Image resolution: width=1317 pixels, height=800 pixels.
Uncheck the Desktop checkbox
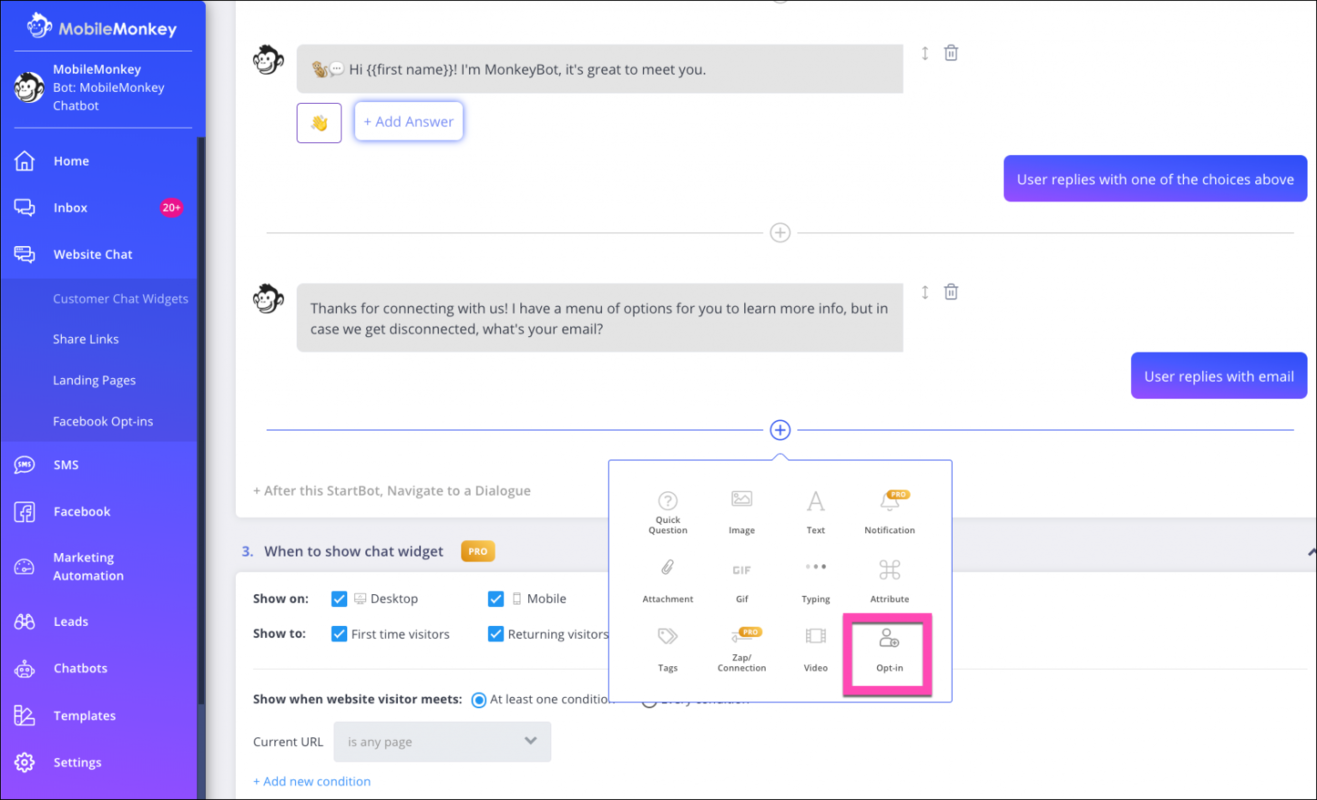(339, 599)
